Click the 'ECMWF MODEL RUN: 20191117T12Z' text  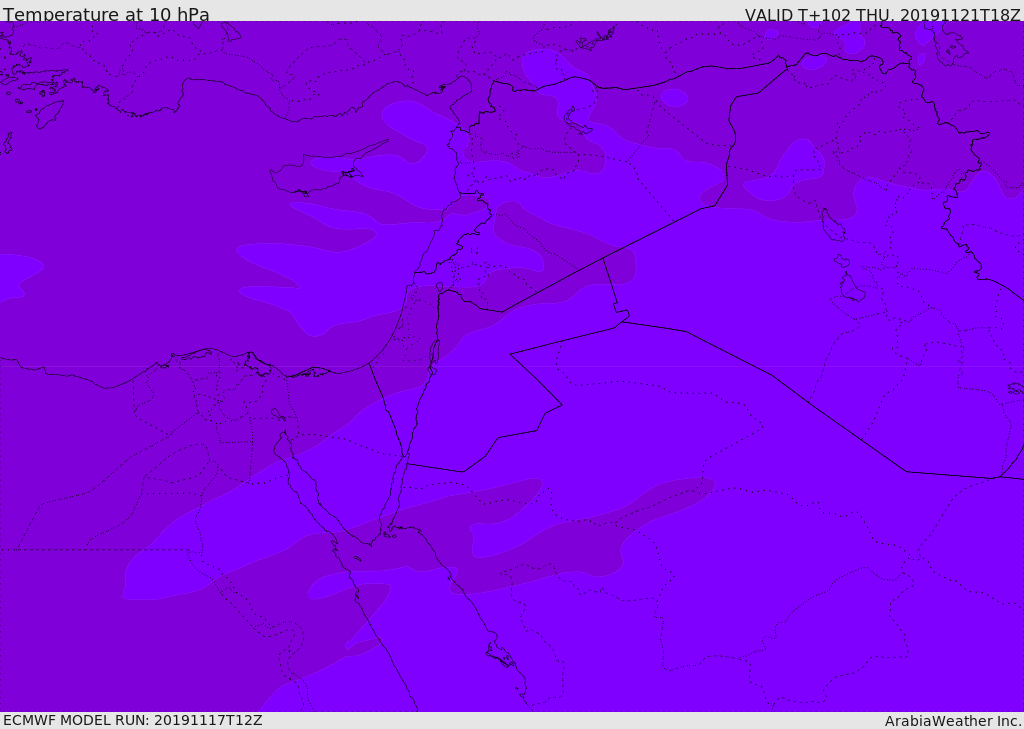click(133, 720)
